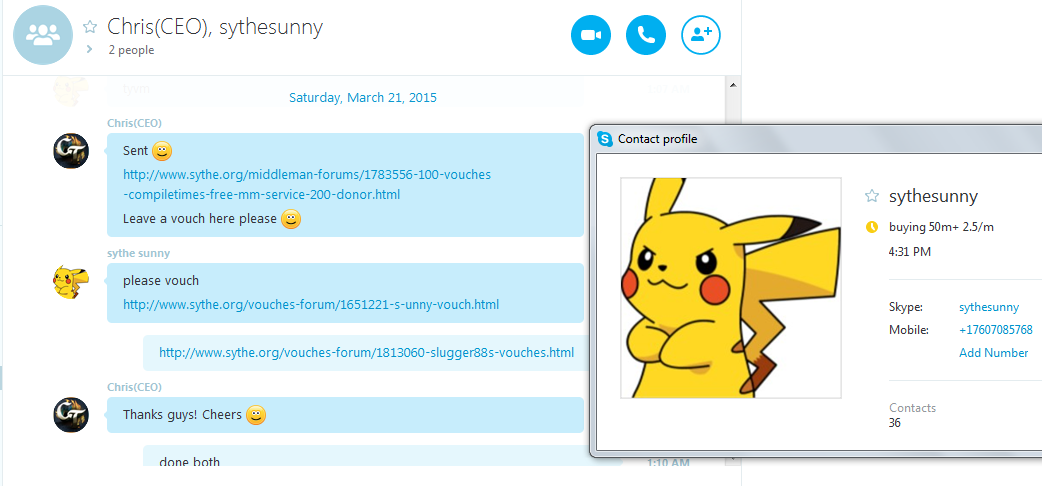Click the 1:10 AM message timestamp

[668, 463]
